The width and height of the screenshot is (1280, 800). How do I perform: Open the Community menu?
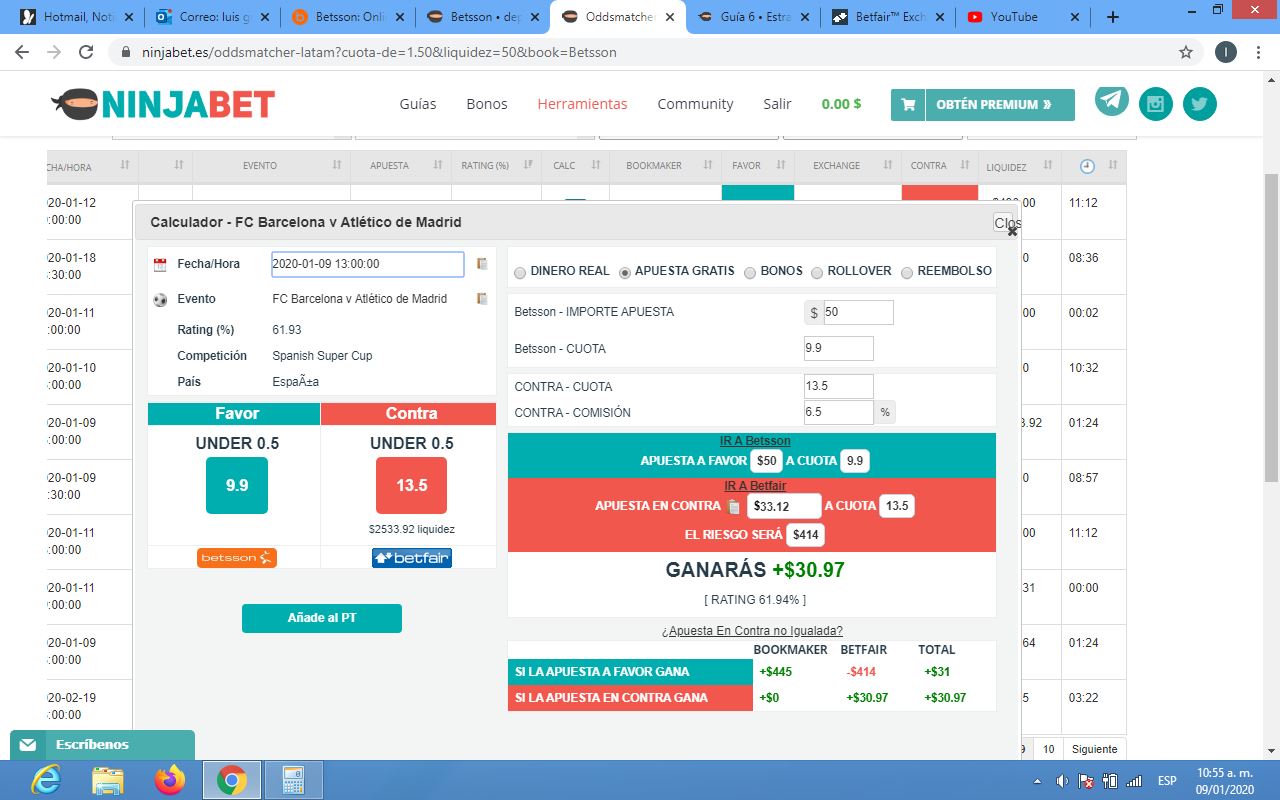[695, 104]
